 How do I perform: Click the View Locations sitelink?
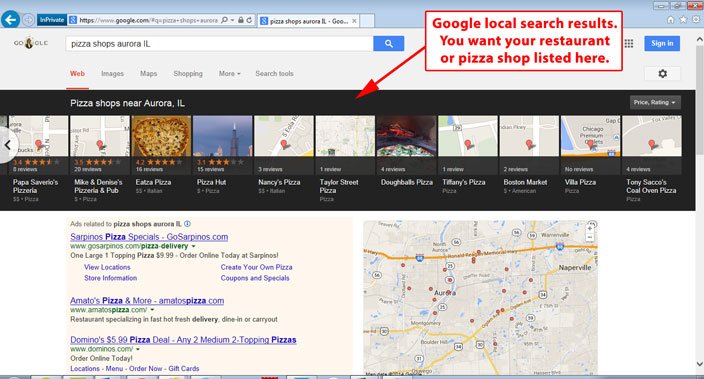[x=107, y=267]
